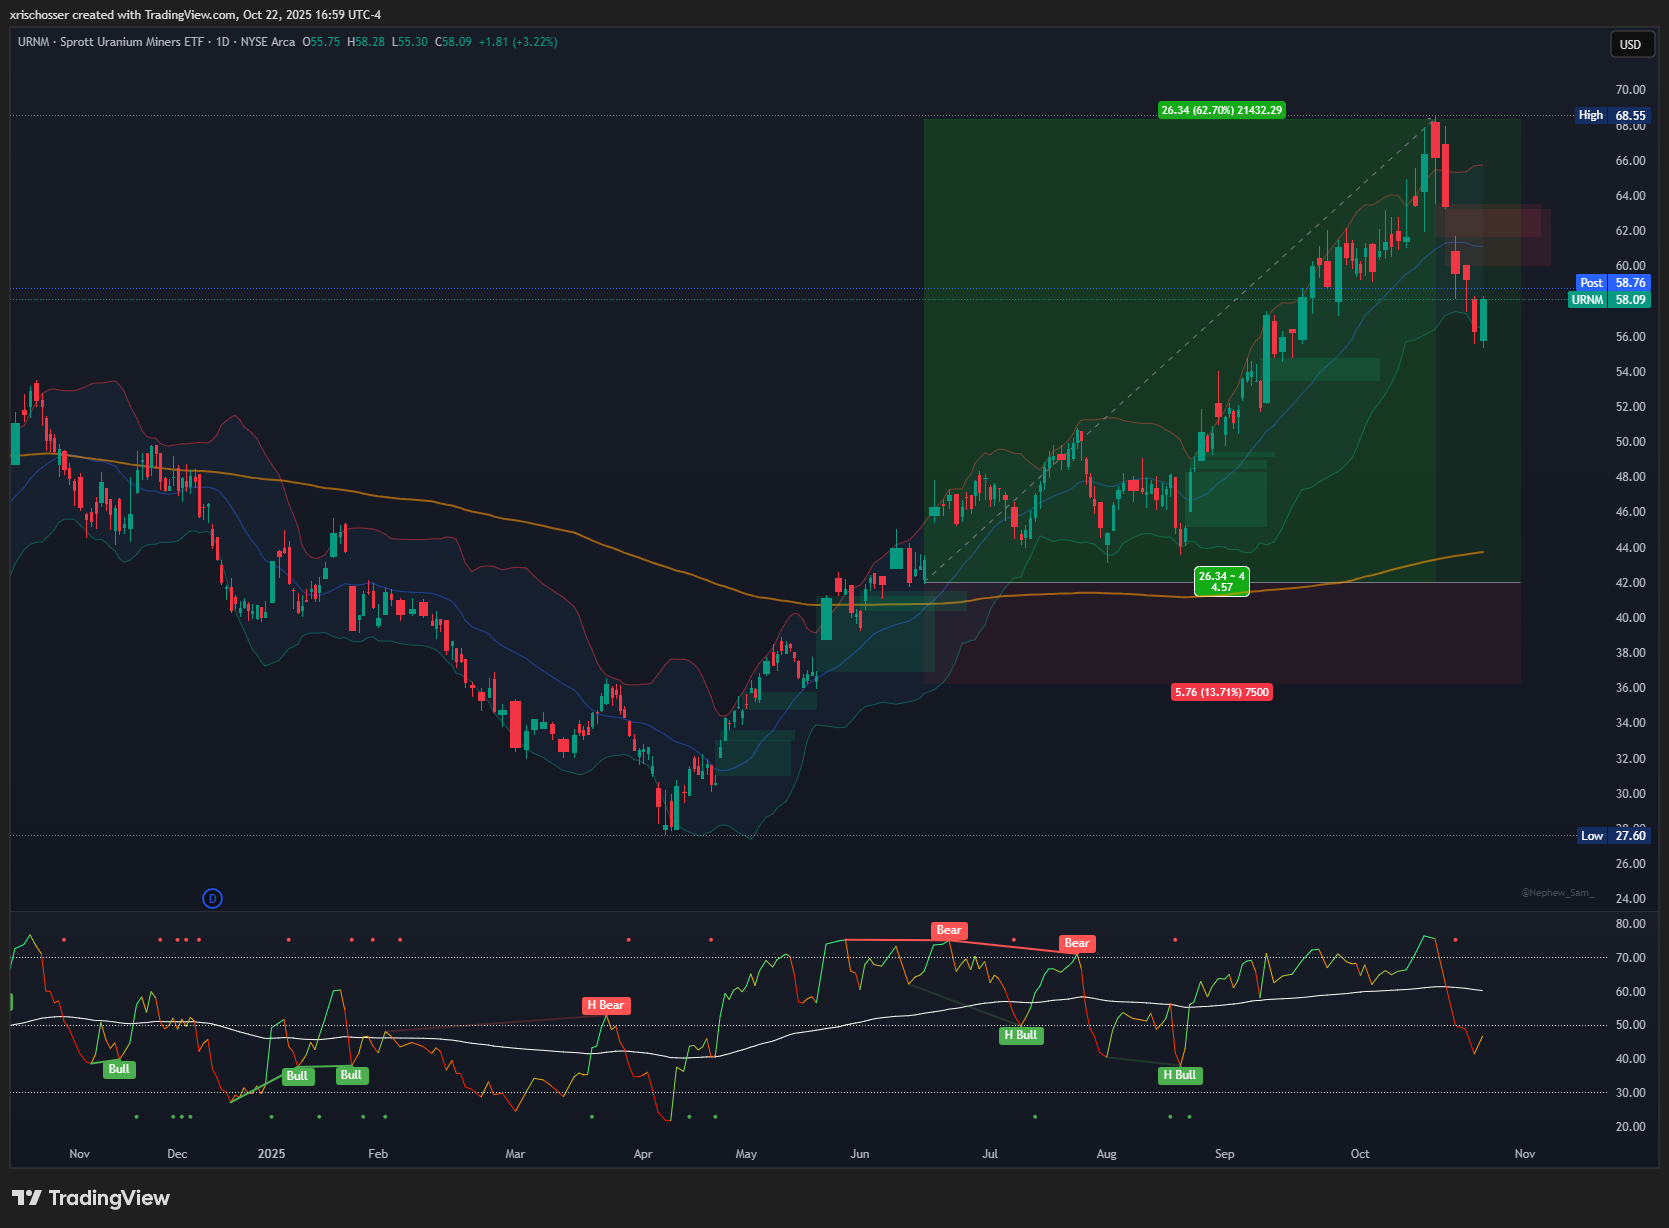Click the close value C58.09
1669x1228 pixels.
(x=453, y=42)
